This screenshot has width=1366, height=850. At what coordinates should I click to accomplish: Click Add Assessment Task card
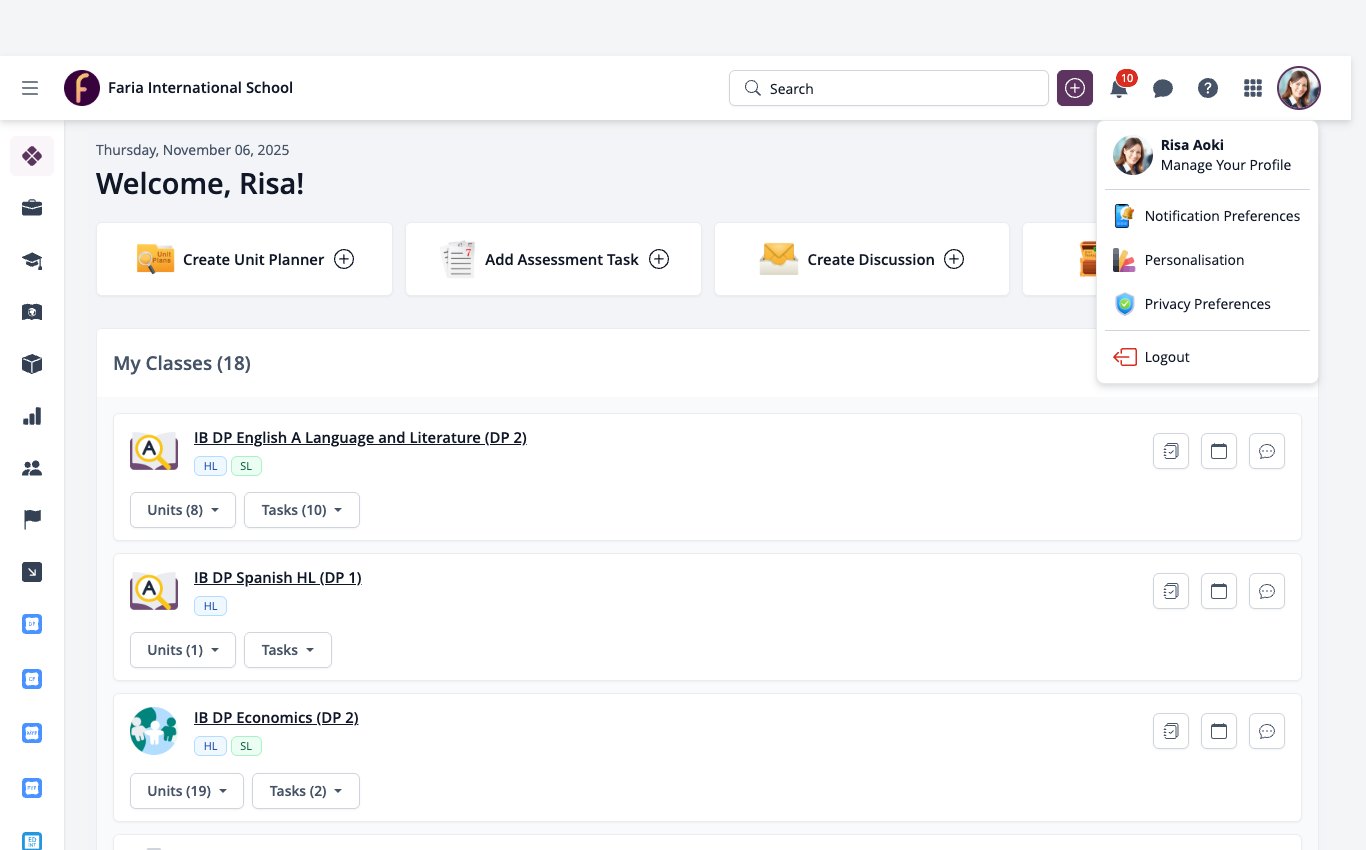click(553, 259)
